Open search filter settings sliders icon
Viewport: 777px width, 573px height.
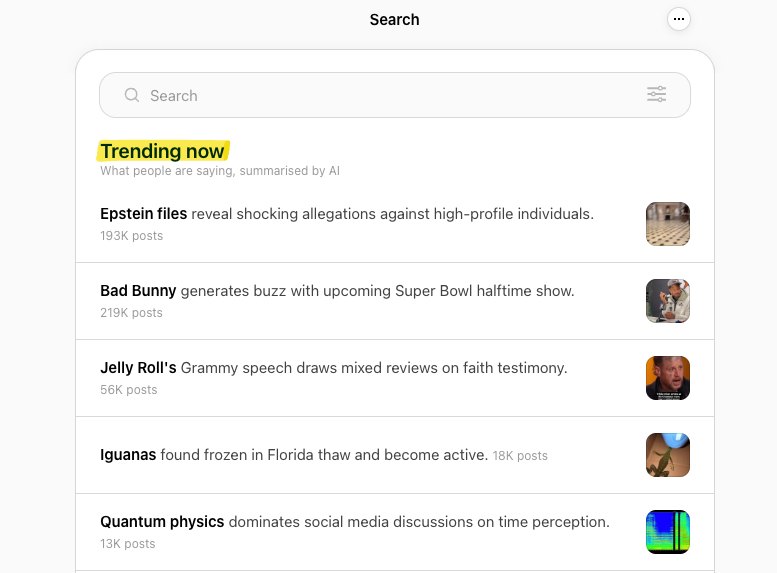pos(656,95)
